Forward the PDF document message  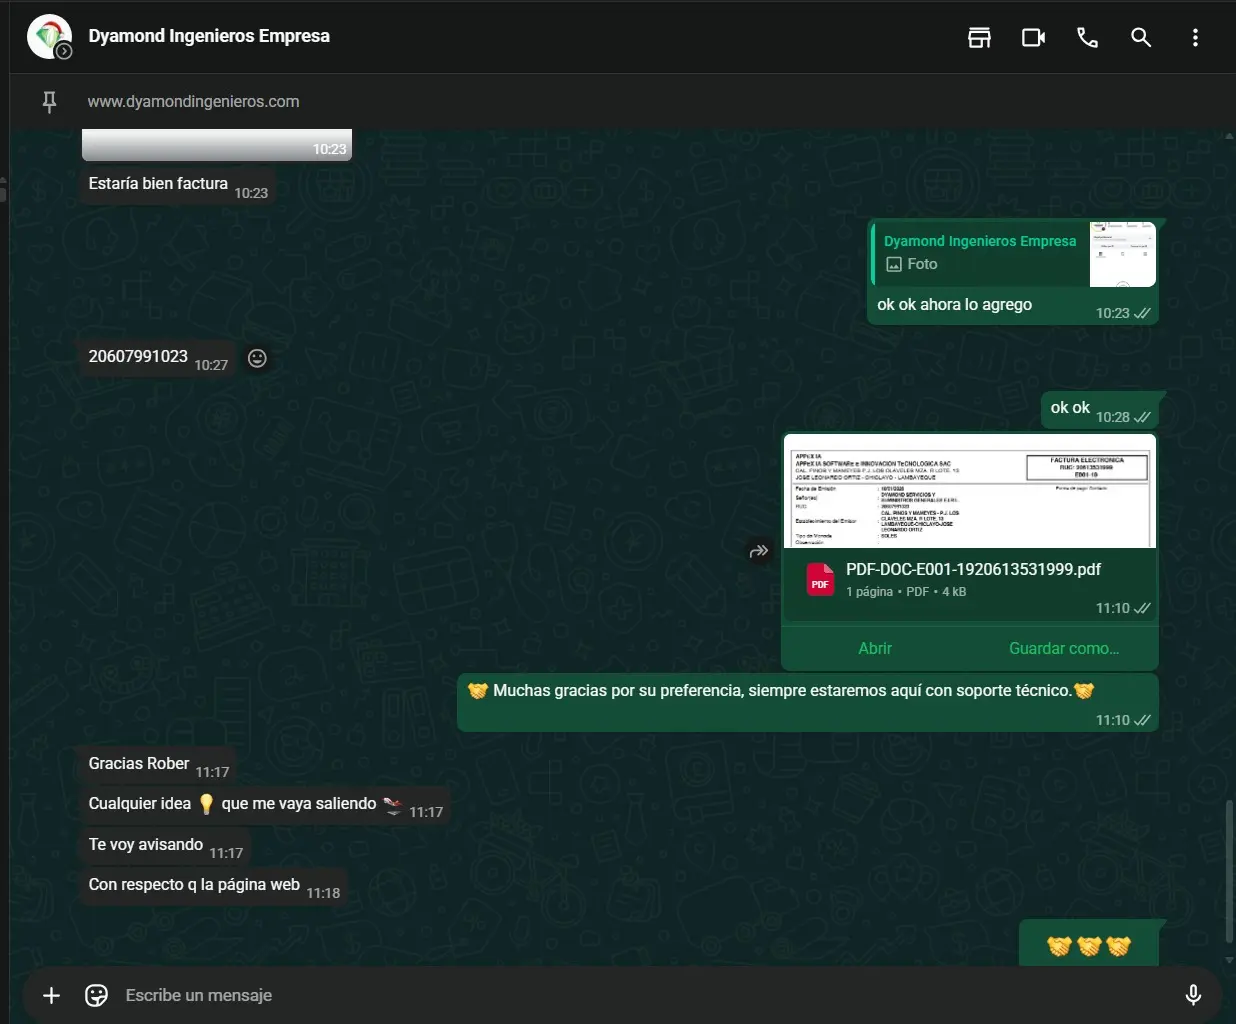click(x=760, y=550)
